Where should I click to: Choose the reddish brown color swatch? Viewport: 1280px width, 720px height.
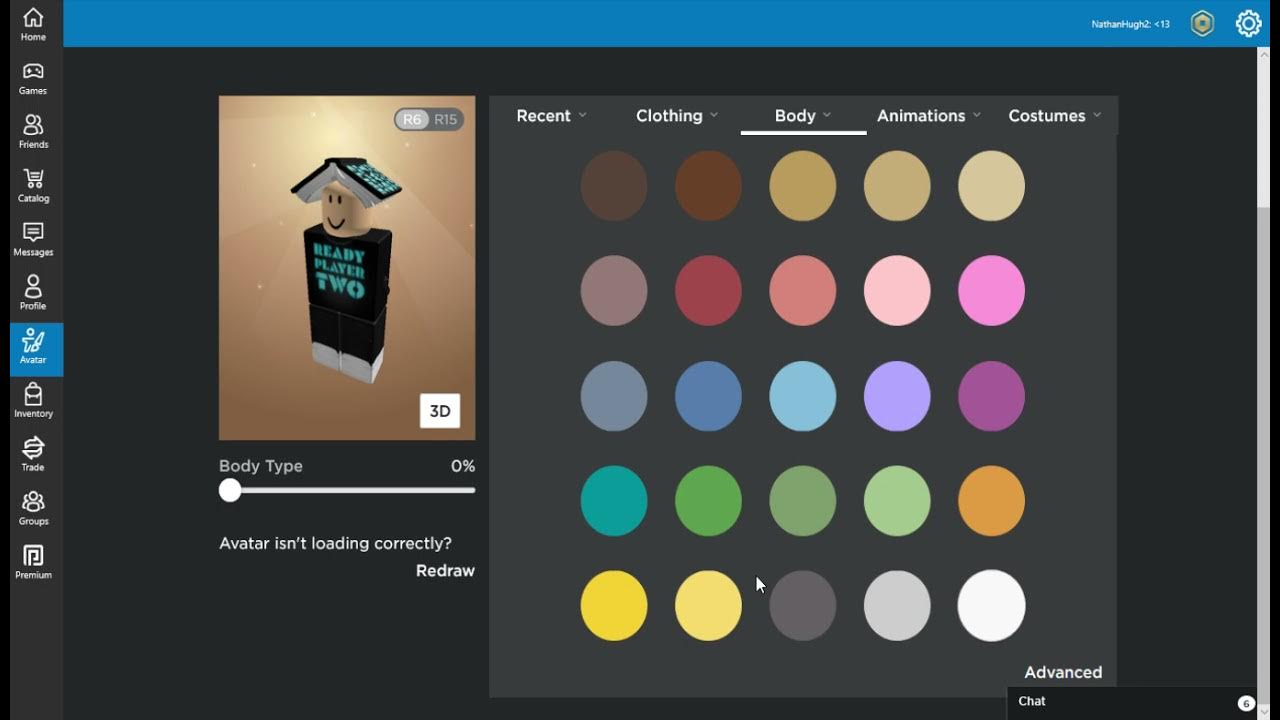708,186
